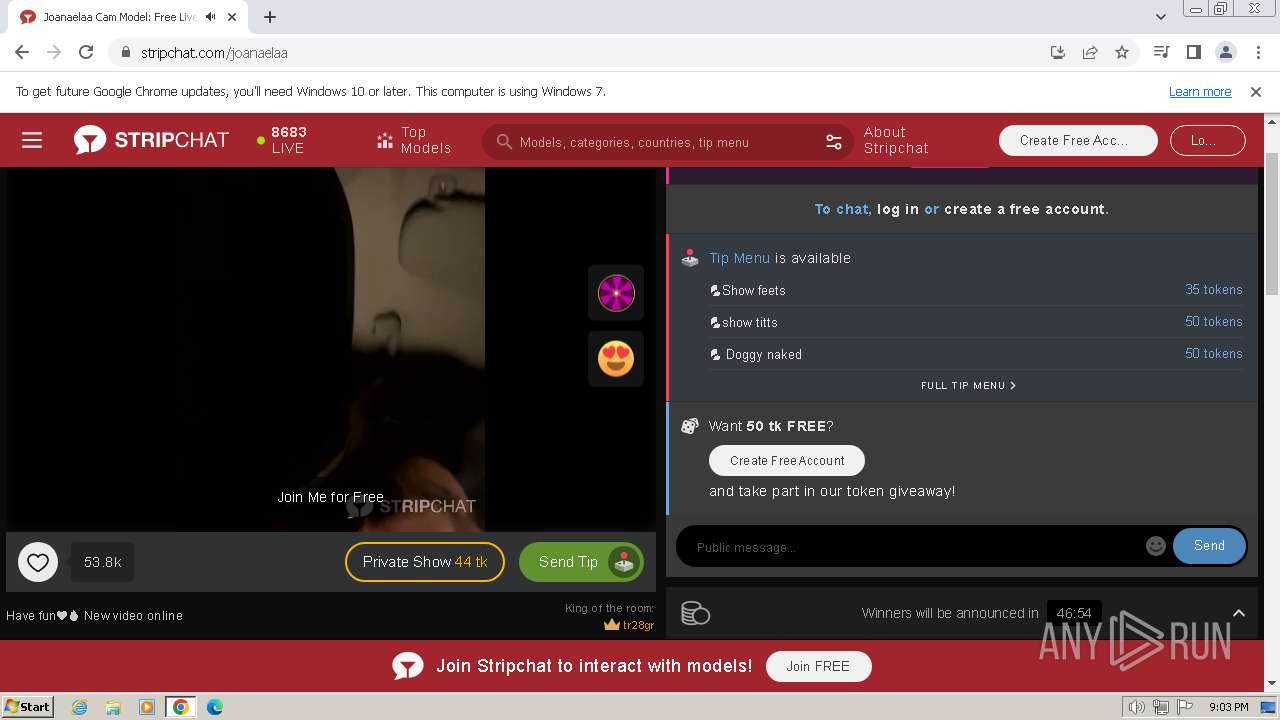
Task: Select the Joanaelaa Cam Model tab
Action: pyautogui.click(x=127, y=17)
